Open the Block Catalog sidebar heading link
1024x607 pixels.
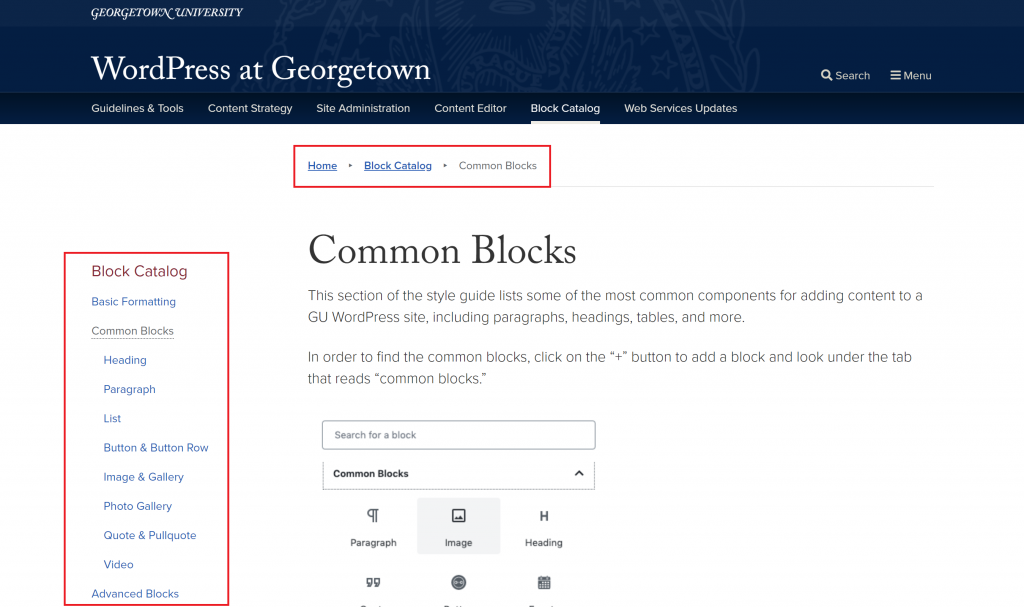point(139,271)
